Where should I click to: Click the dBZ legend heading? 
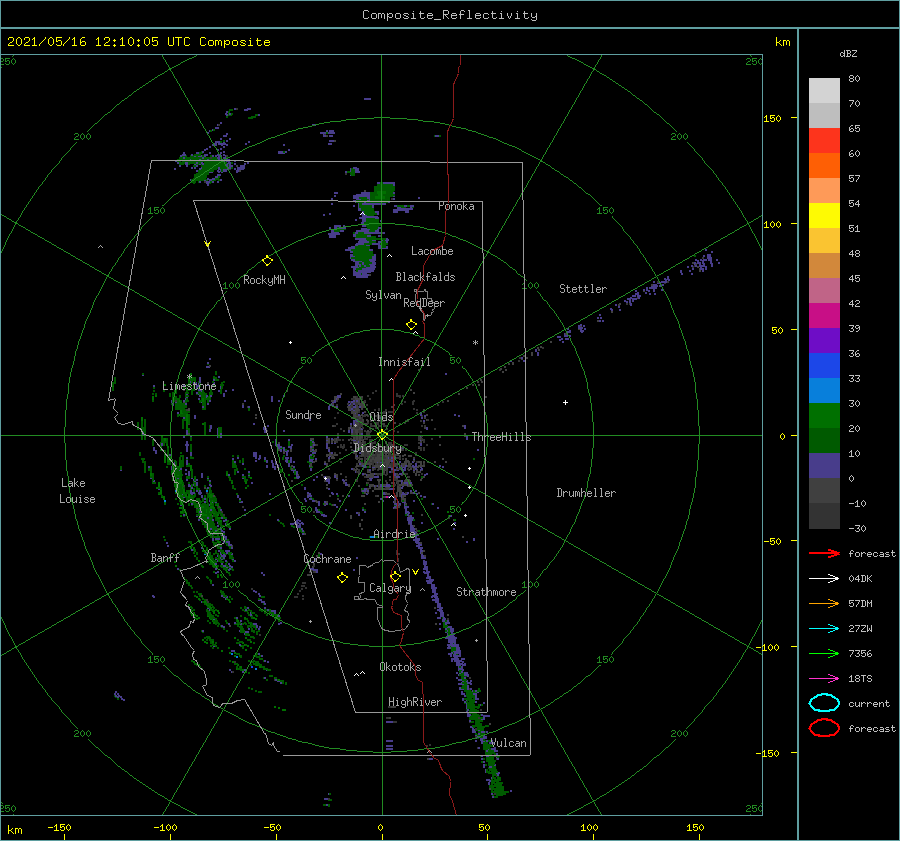(x=848, y=54)
